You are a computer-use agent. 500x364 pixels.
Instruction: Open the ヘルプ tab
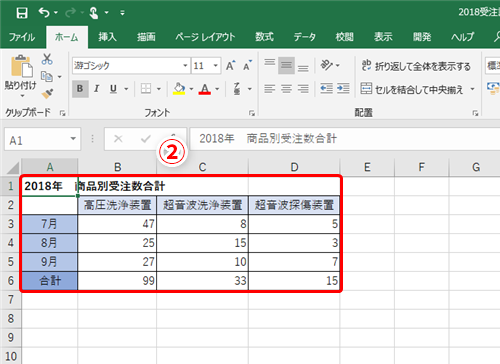[x=463, y=37]
